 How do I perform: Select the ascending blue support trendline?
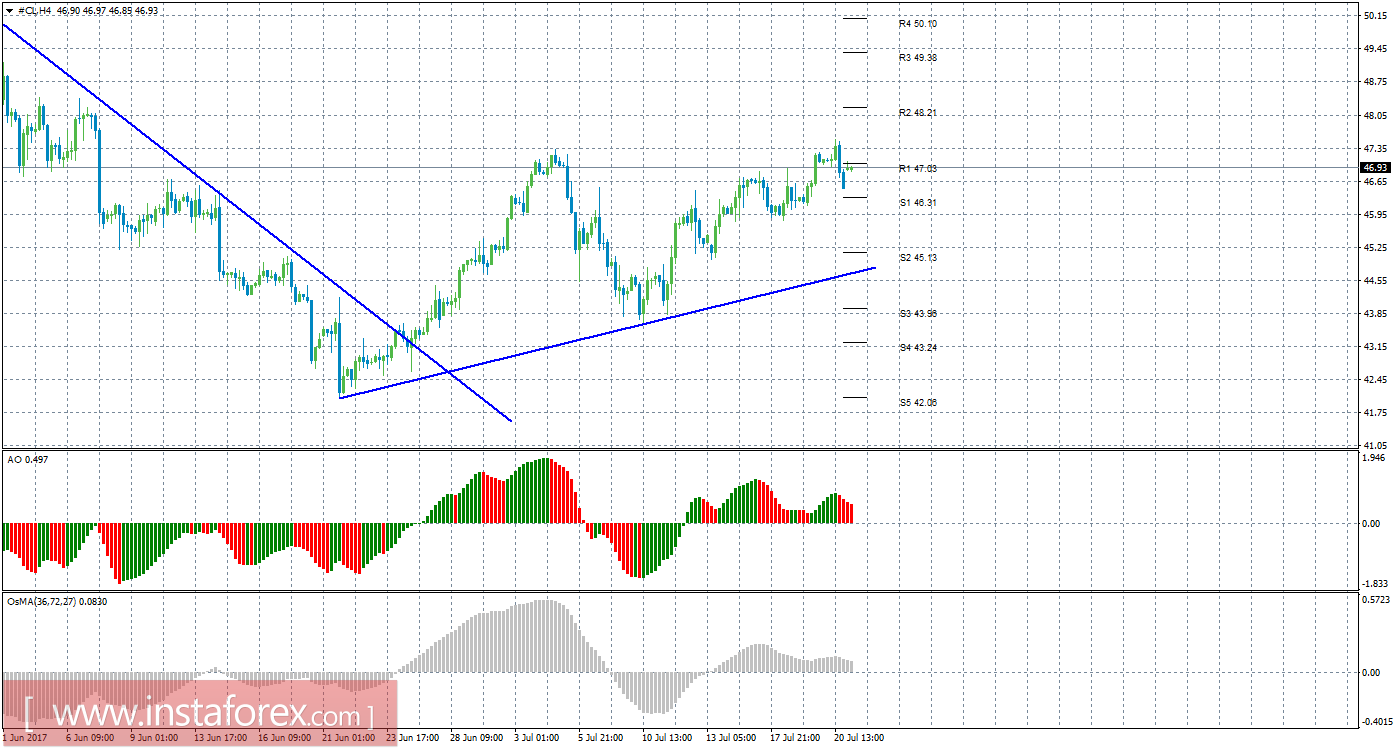click(607, 333)
